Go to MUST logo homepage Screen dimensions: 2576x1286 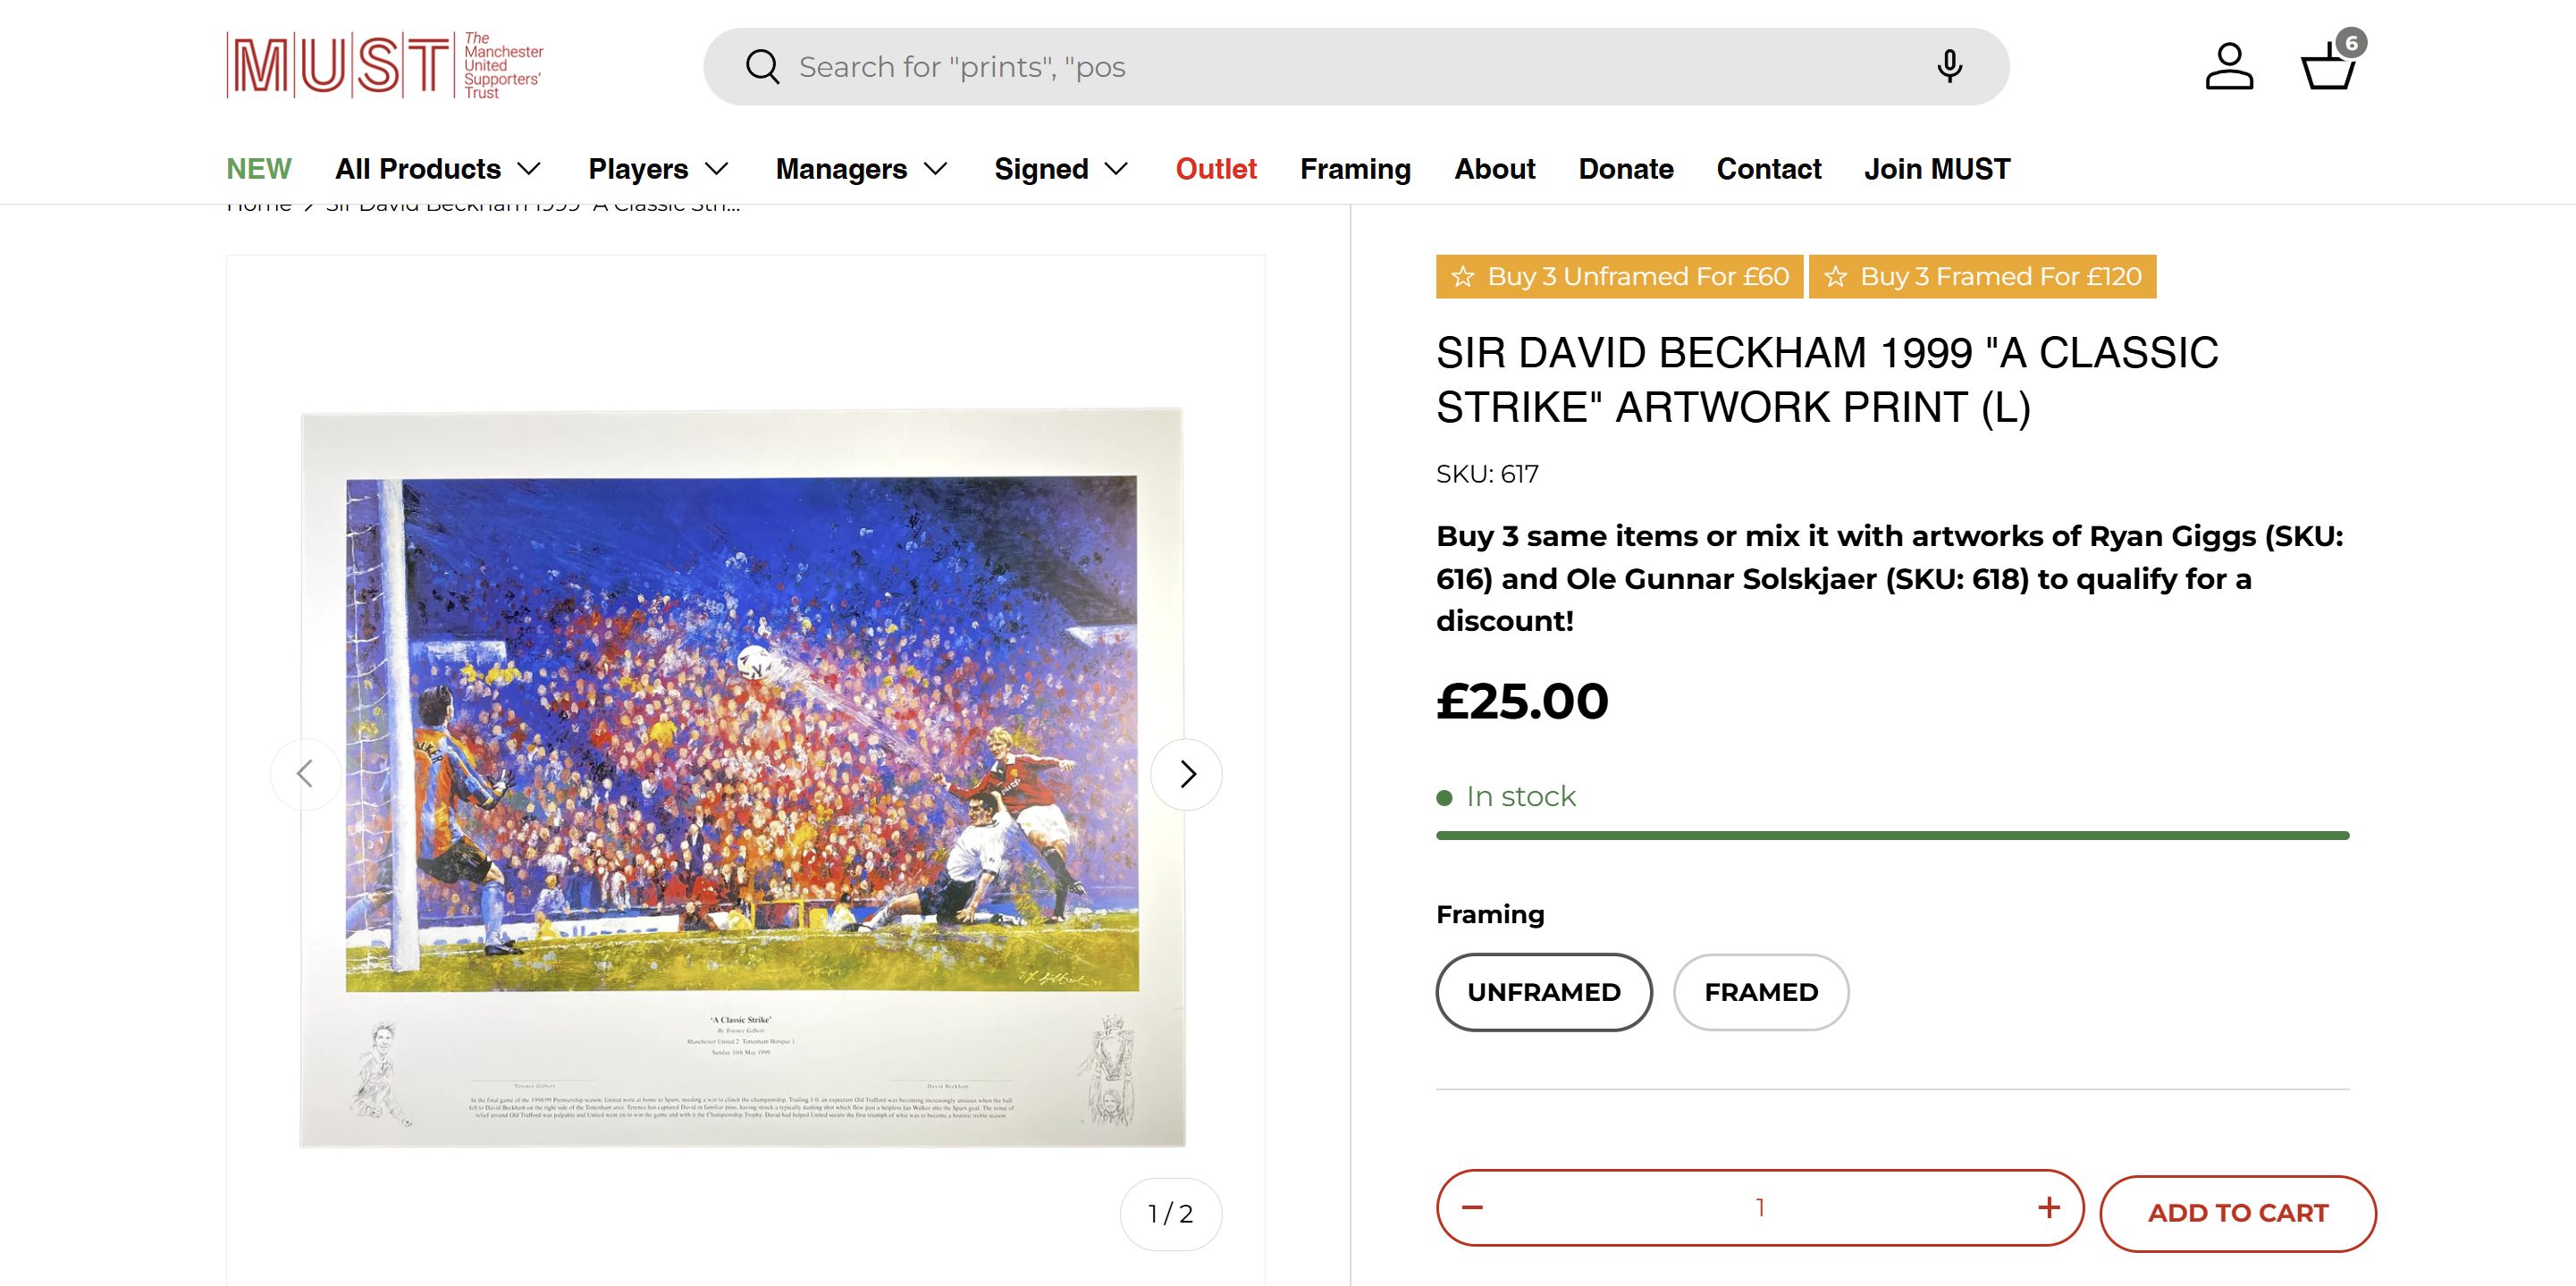pyautogui.click(x=385, y=66)
